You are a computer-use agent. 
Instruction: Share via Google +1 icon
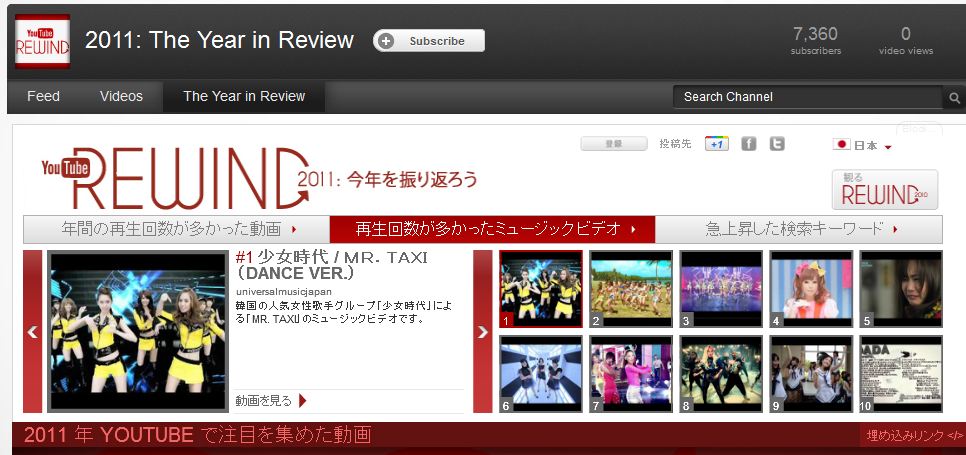(717, 143)
